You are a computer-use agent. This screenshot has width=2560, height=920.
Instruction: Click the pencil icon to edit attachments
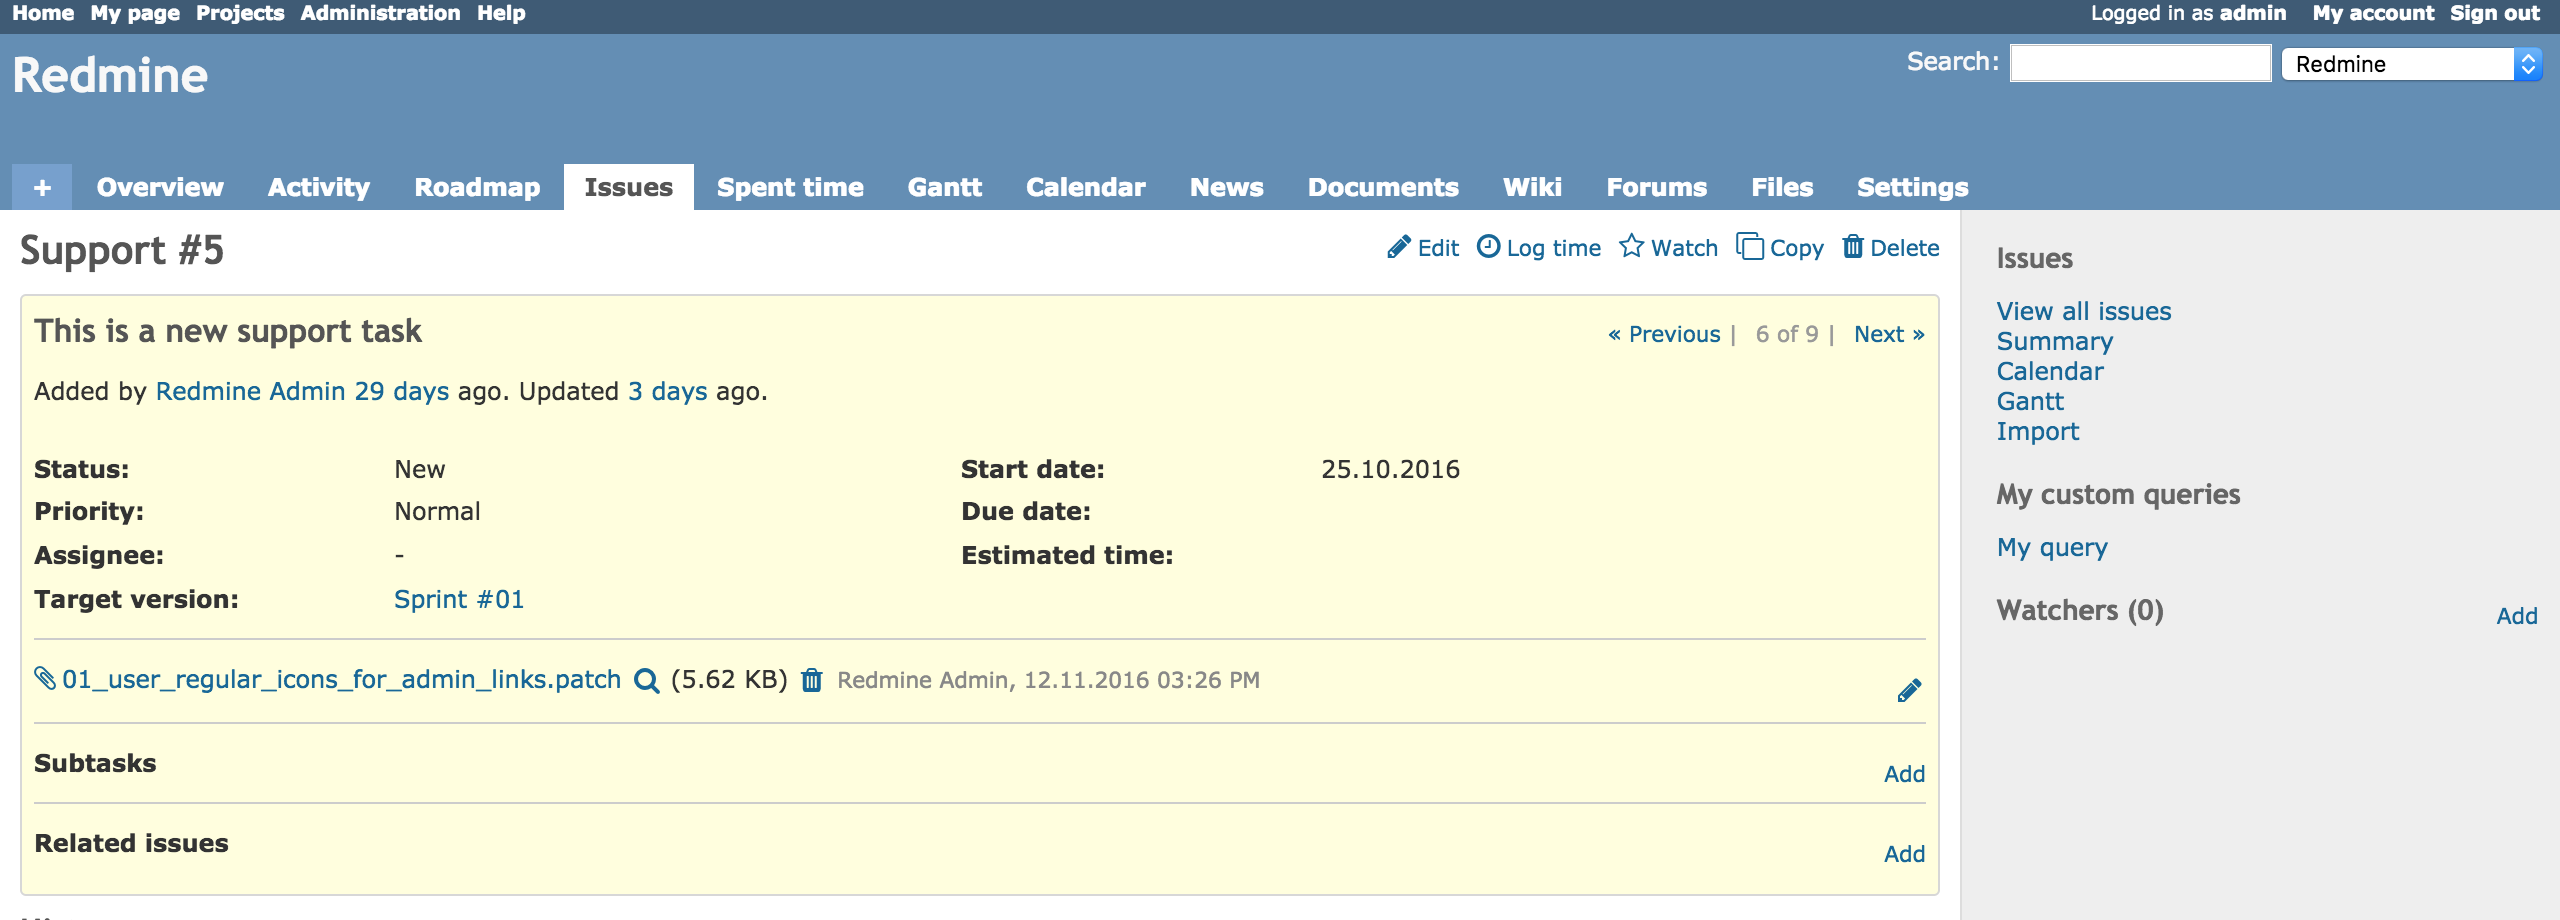tap(1909, 691)
